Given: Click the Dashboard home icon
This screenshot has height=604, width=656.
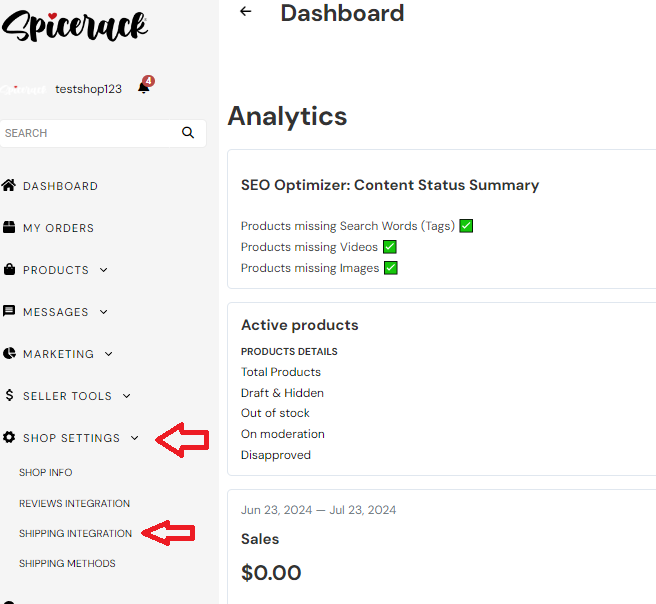Looking at the screenshot, I should tap(9, 186).
